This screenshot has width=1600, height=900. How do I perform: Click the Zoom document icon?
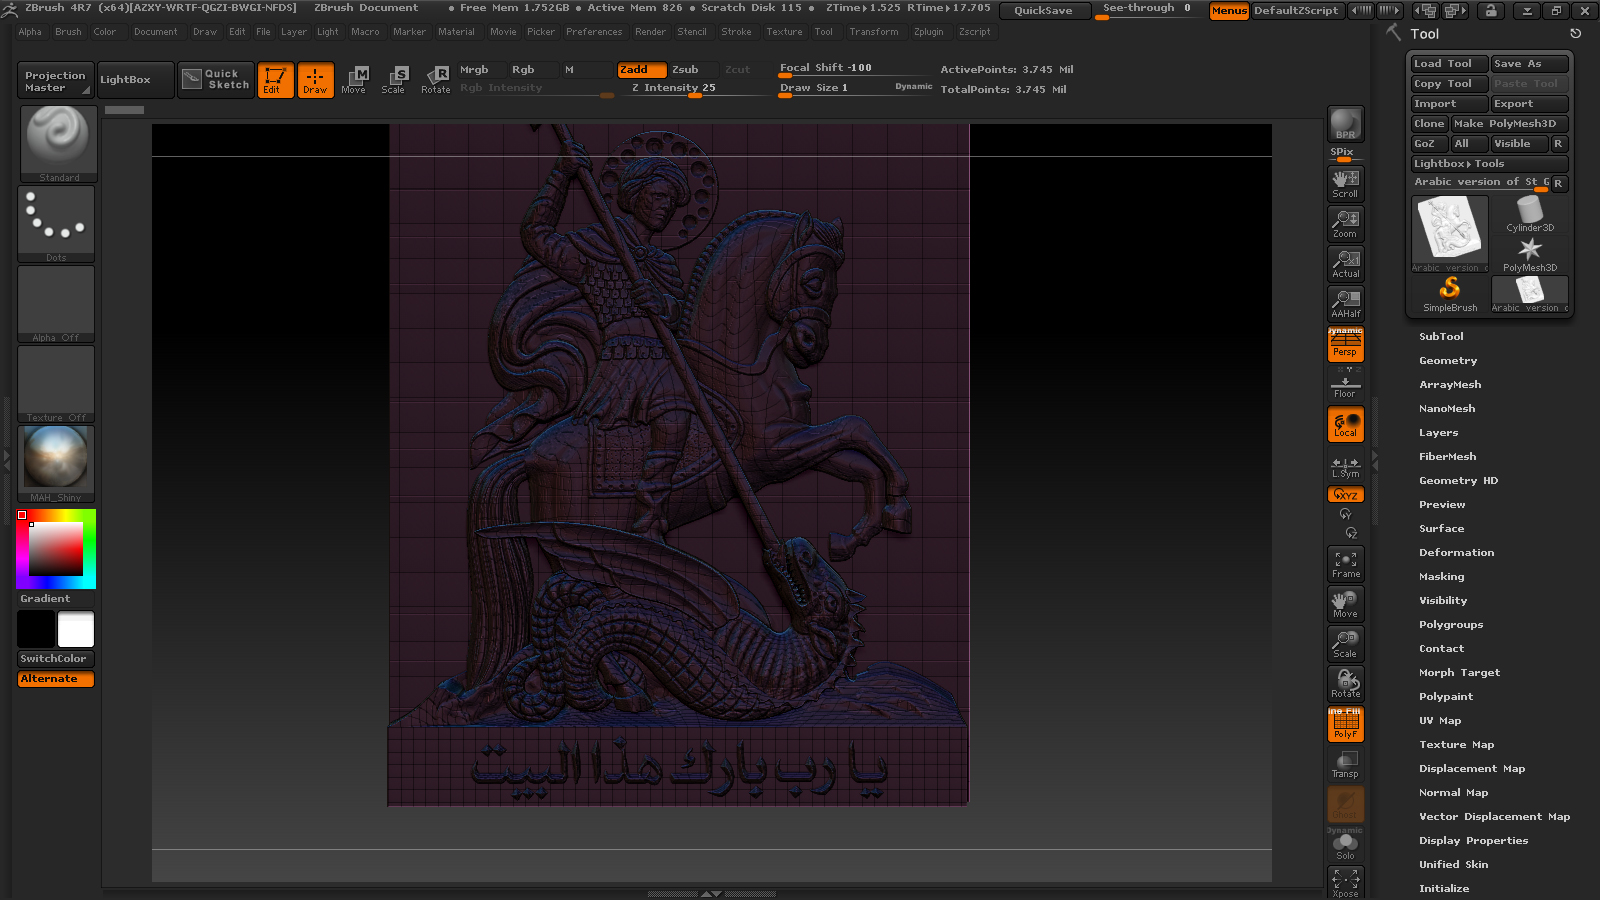(x=1345, y=223)
